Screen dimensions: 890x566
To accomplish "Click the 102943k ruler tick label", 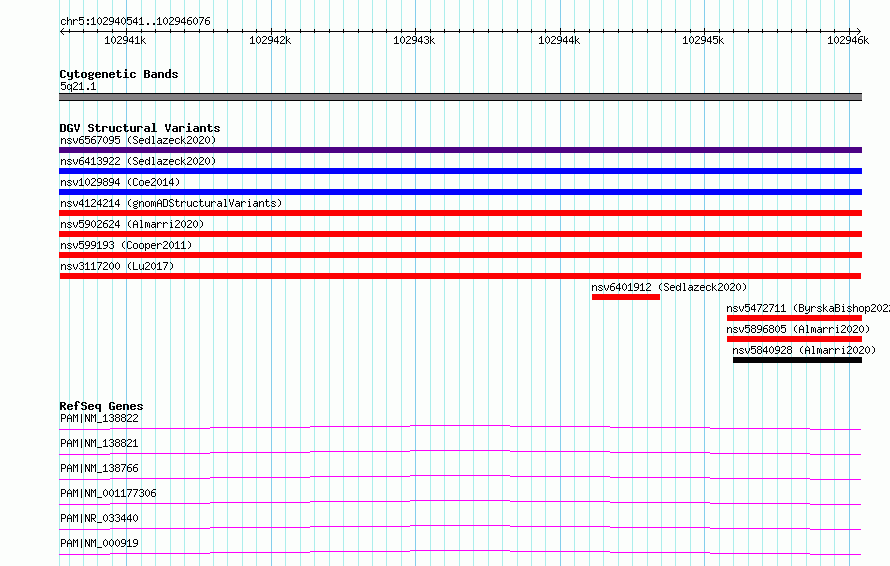I will point(414,40).
